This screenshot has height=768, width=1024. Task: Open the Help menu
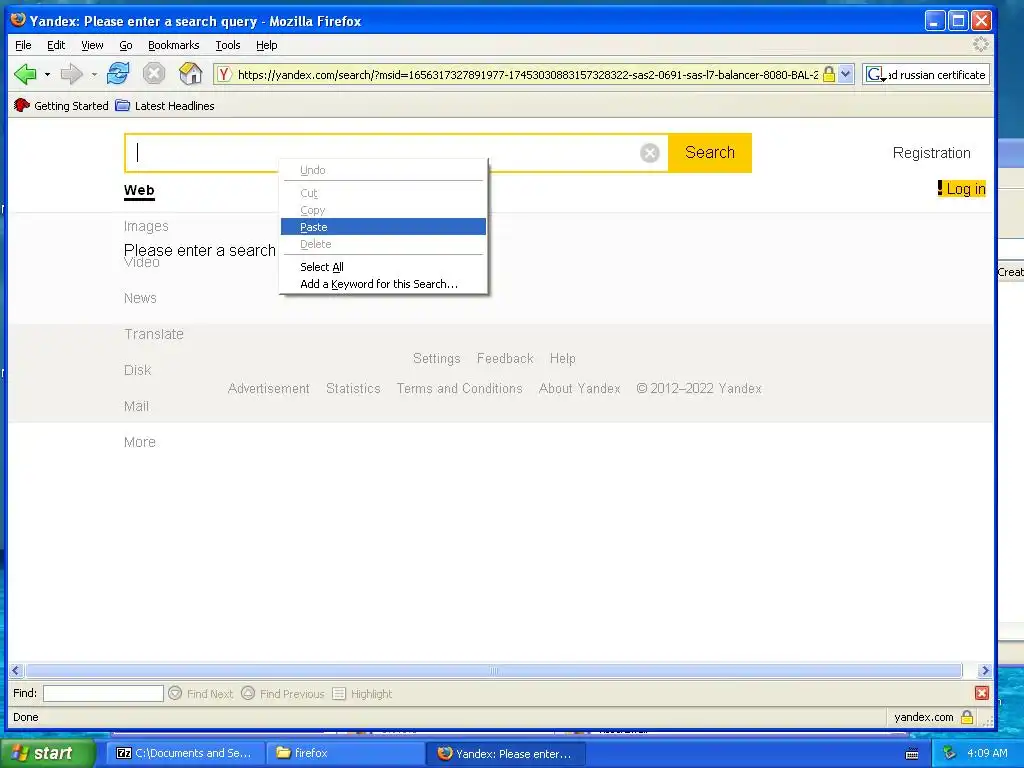266,45
